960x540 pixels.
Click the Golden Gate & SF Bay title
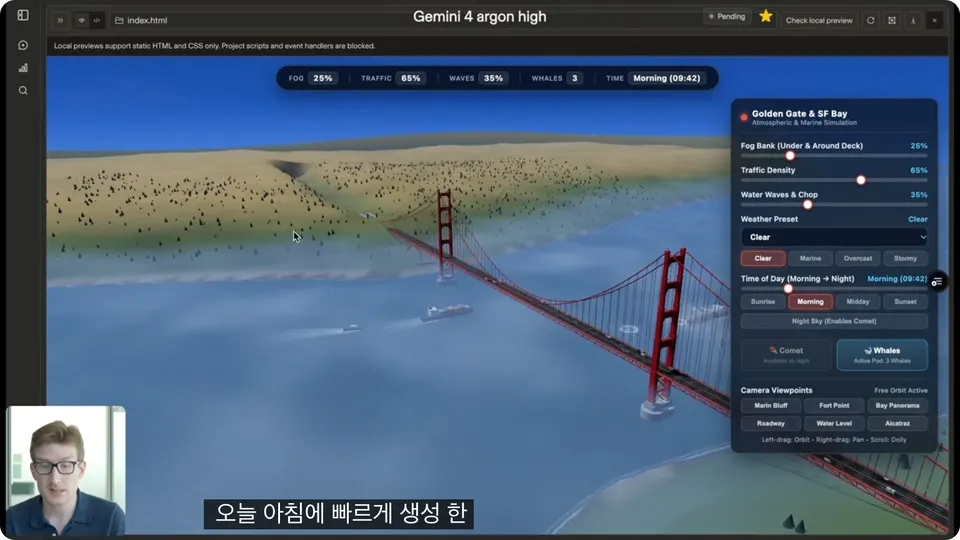(799, 113)
